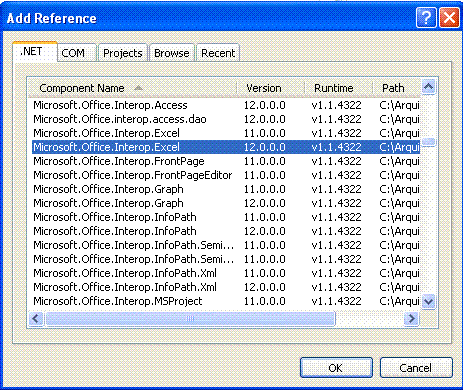Click the horizontal scrollbar thumb
The height and width of the screenshot is (390, 463).
point(190,318)
